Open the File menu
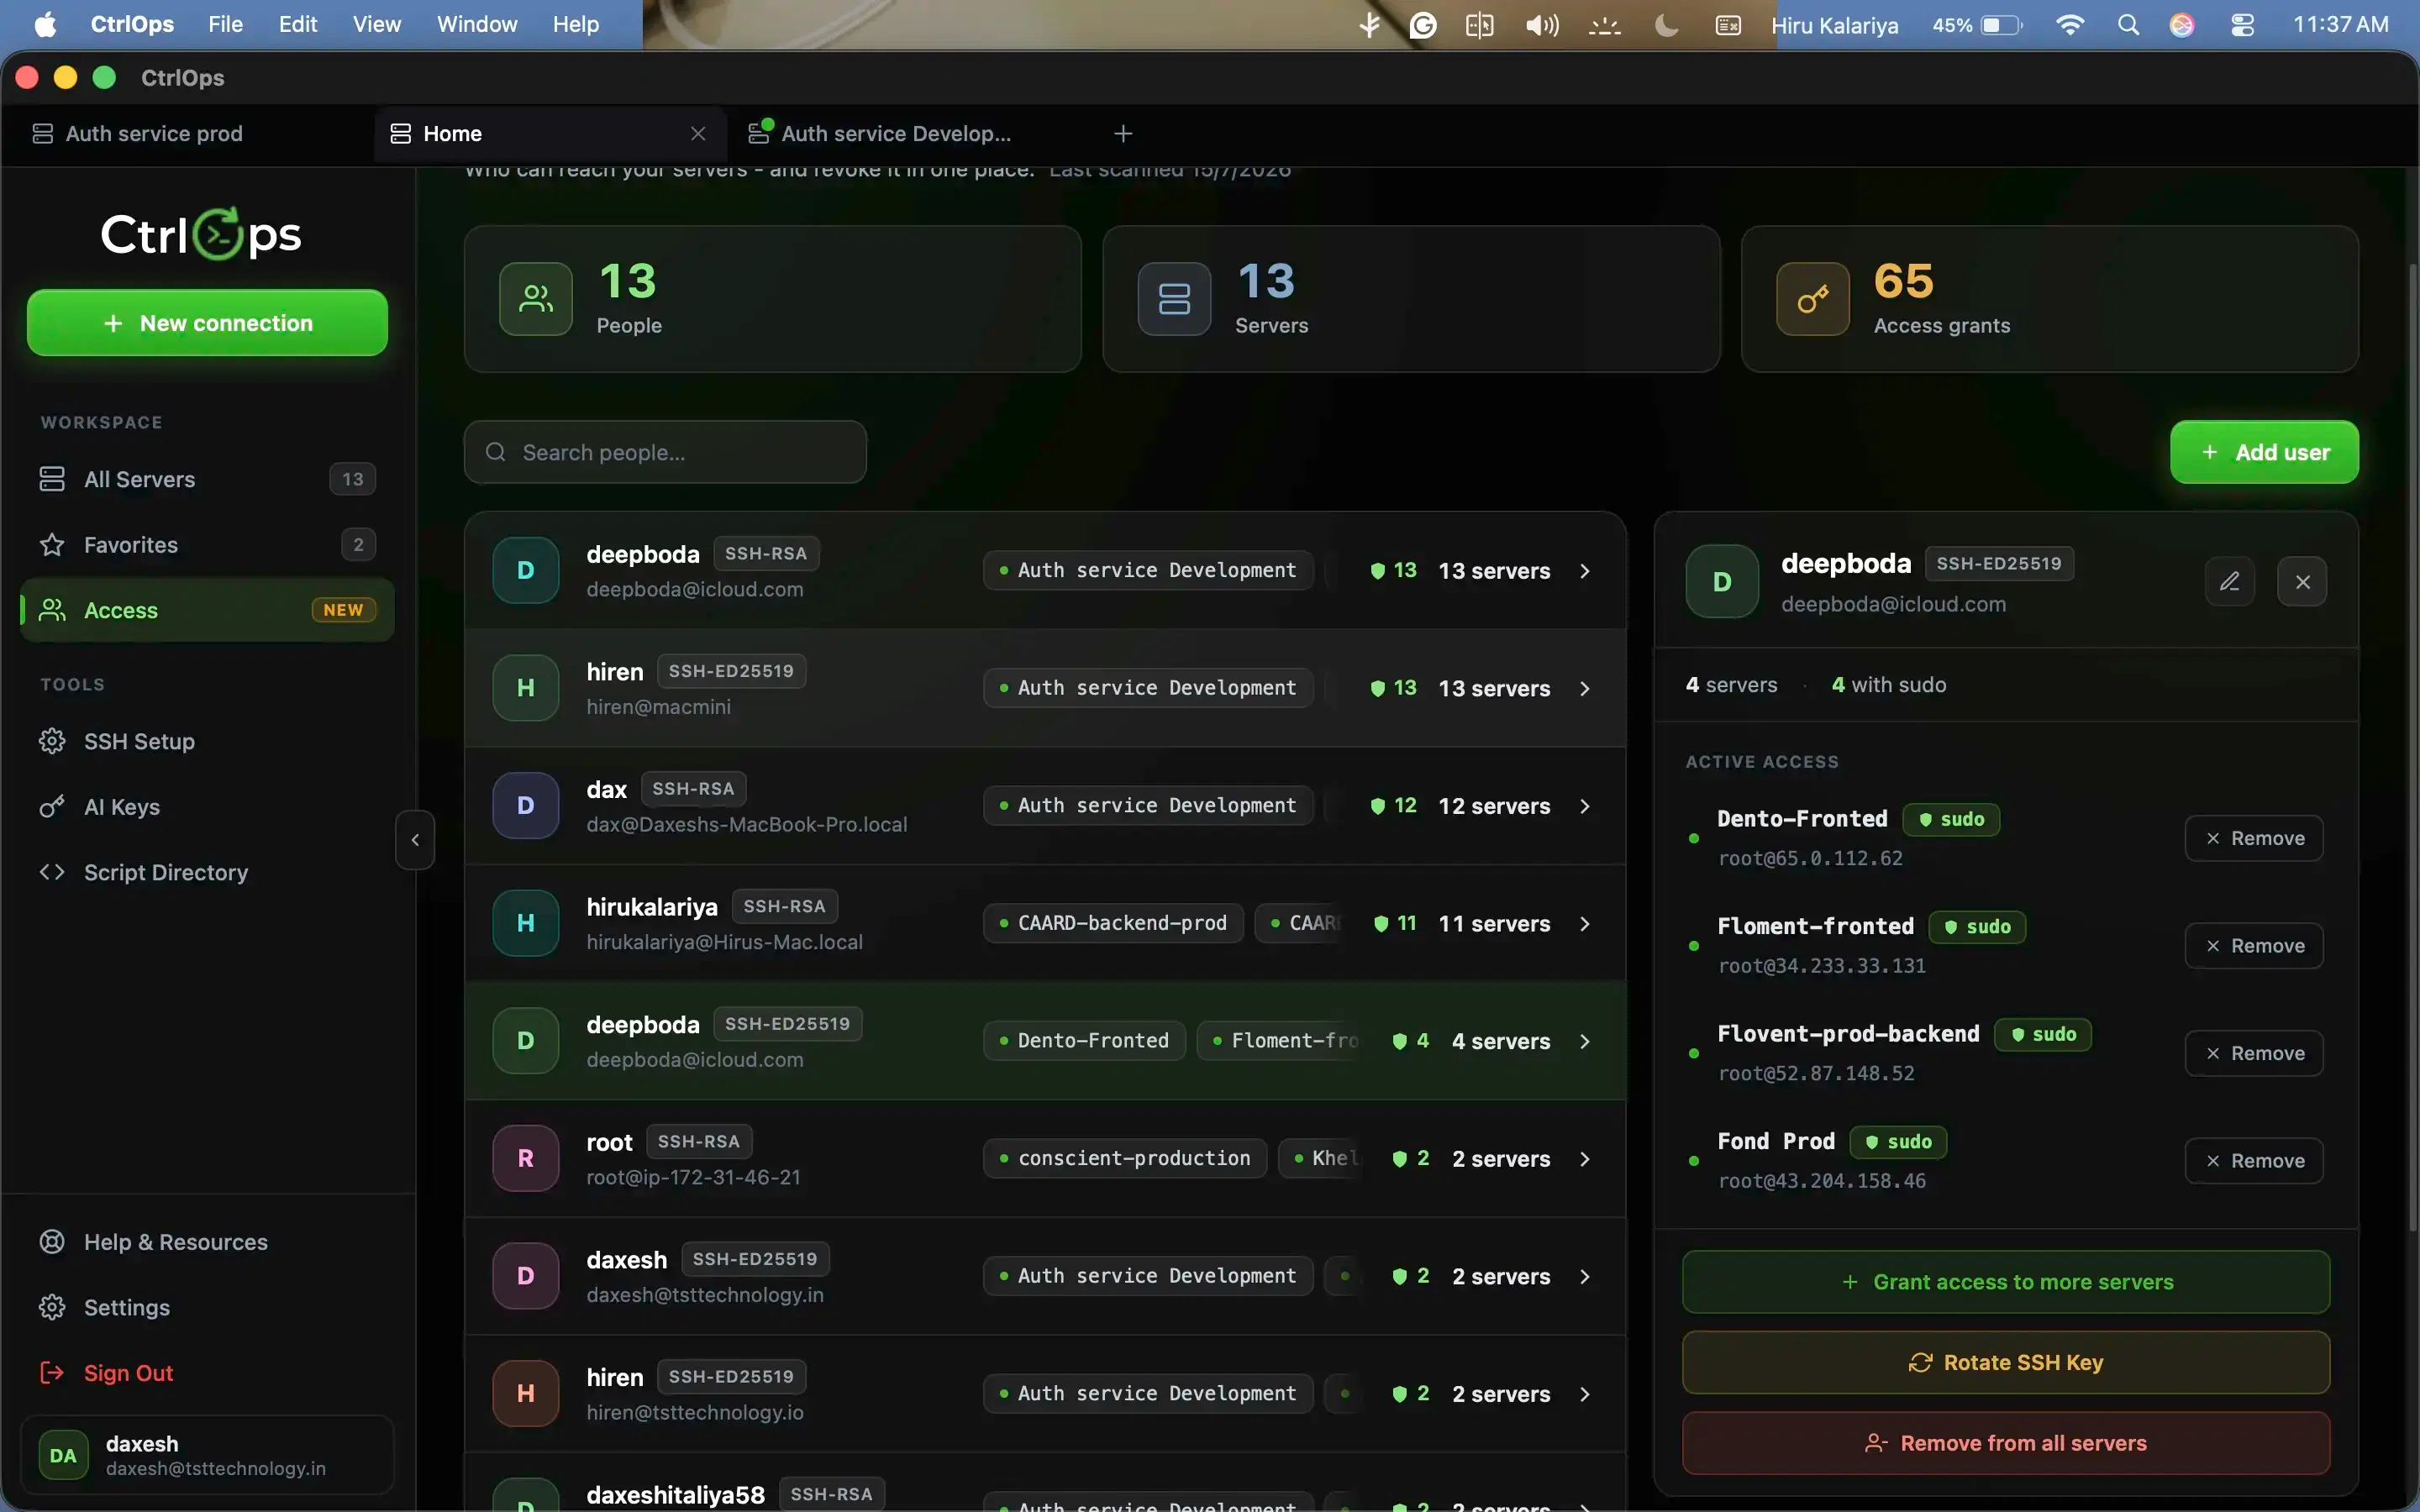Viewport: 2420px width, 1512px height. pos(225,24)
